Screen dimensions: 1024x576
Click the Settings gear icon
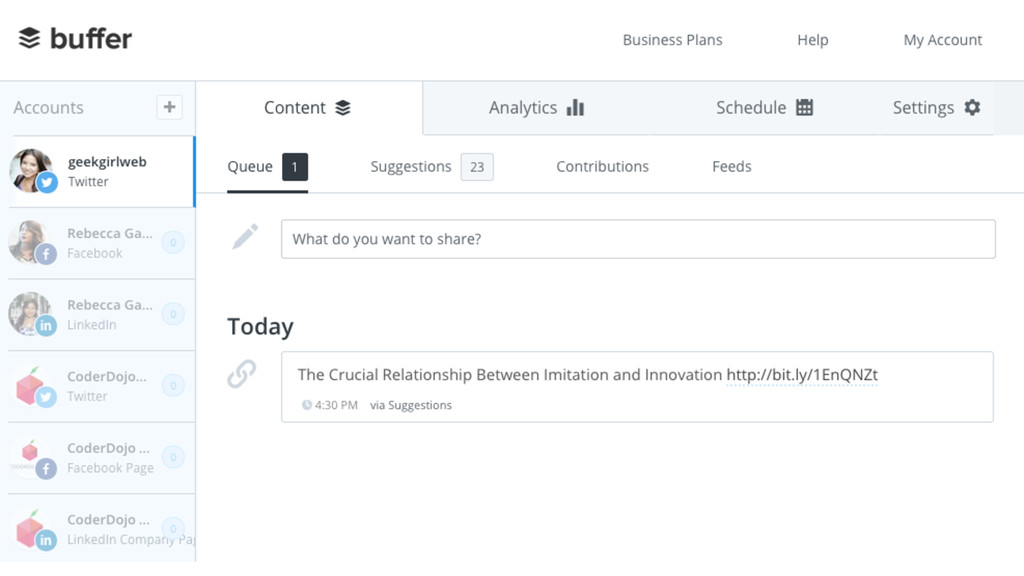[x=972, y=107]
